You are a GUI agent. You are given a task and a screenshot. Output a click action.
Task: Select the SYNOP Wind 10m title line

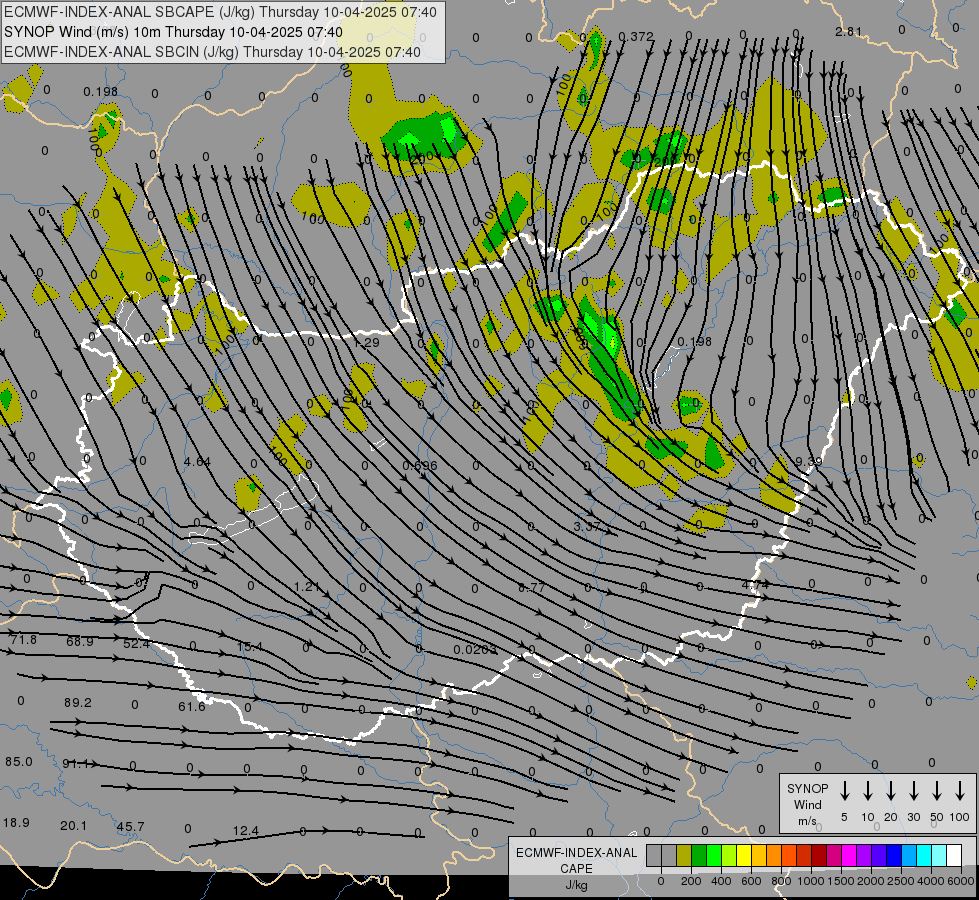tap(173, 32)
